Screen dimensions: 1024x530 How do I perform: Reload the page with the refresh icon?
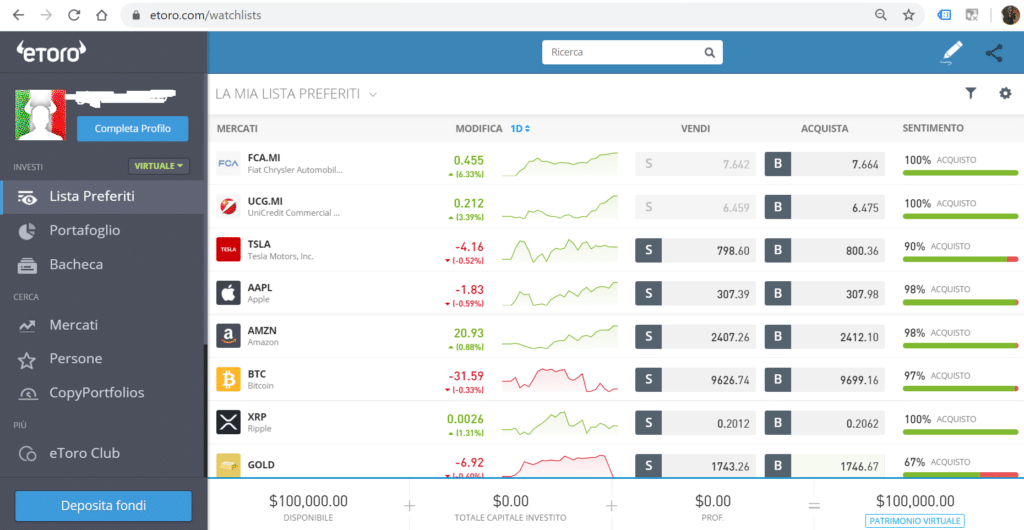pyautogui.click(x=74, y=15)
